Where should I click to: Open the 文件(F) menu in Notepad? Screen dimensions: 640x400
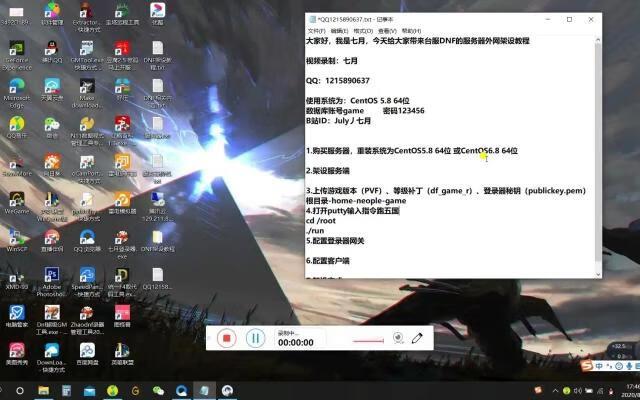coord(318,31)
